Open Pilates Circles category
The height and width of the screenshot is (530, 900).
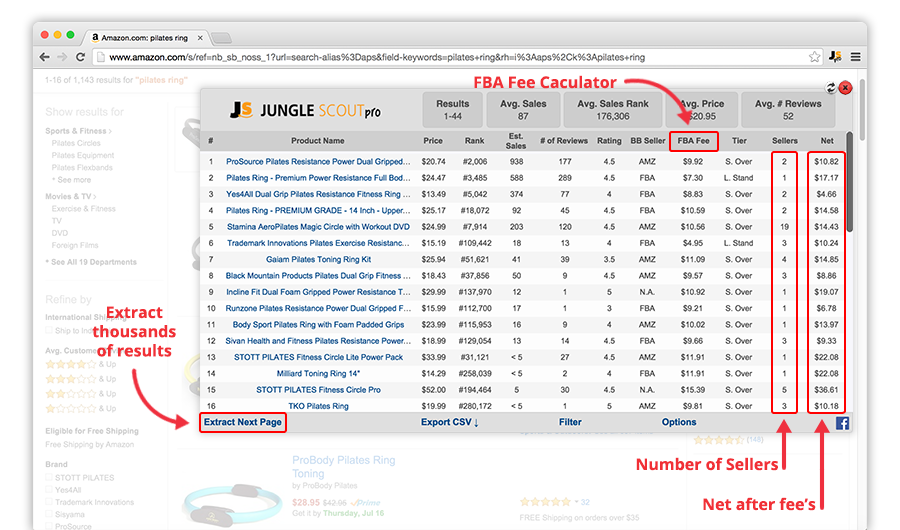pyautogui.click(x=76, y=143)
